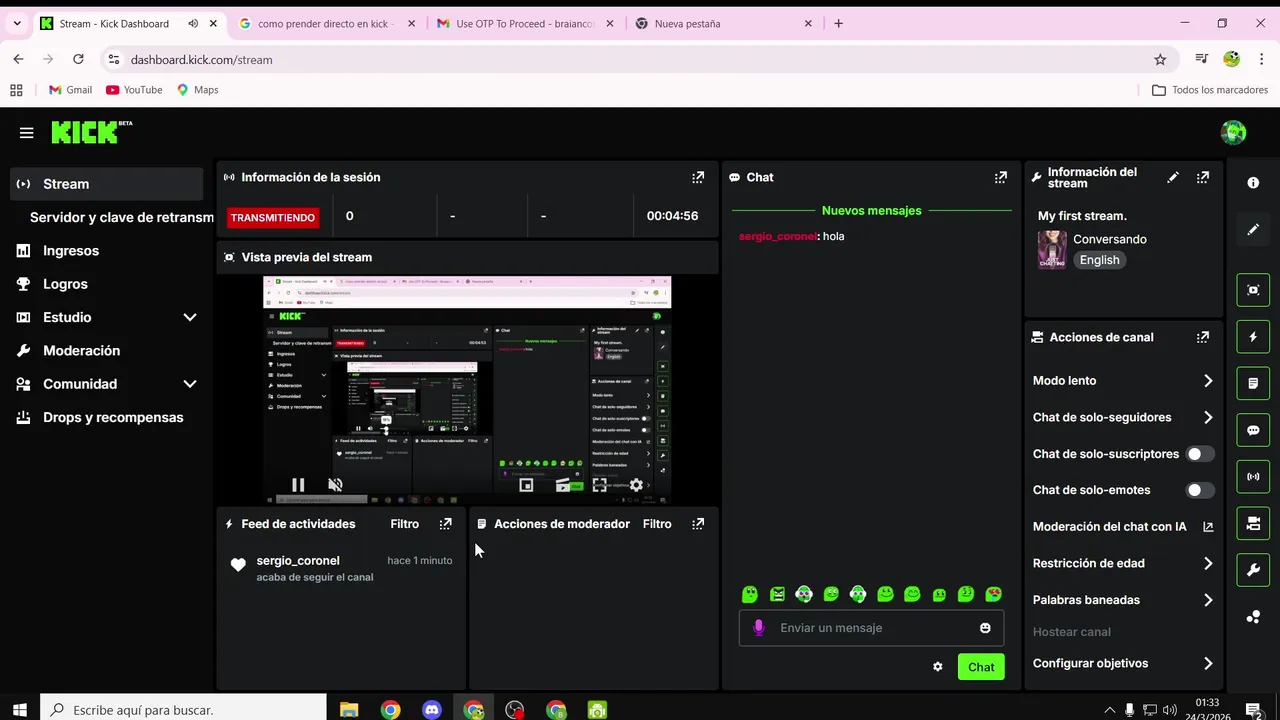Select Stream in the left sidebar
Image resolution: width=1280 pixels, height=720 pixels.
pos(107,184)
